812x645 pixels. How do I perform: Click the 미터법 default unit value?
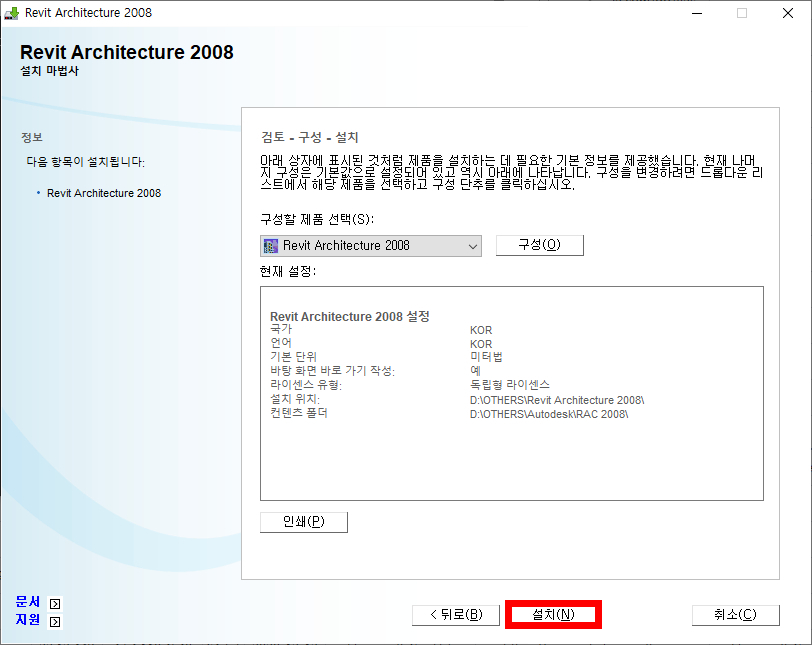point(486,357)
